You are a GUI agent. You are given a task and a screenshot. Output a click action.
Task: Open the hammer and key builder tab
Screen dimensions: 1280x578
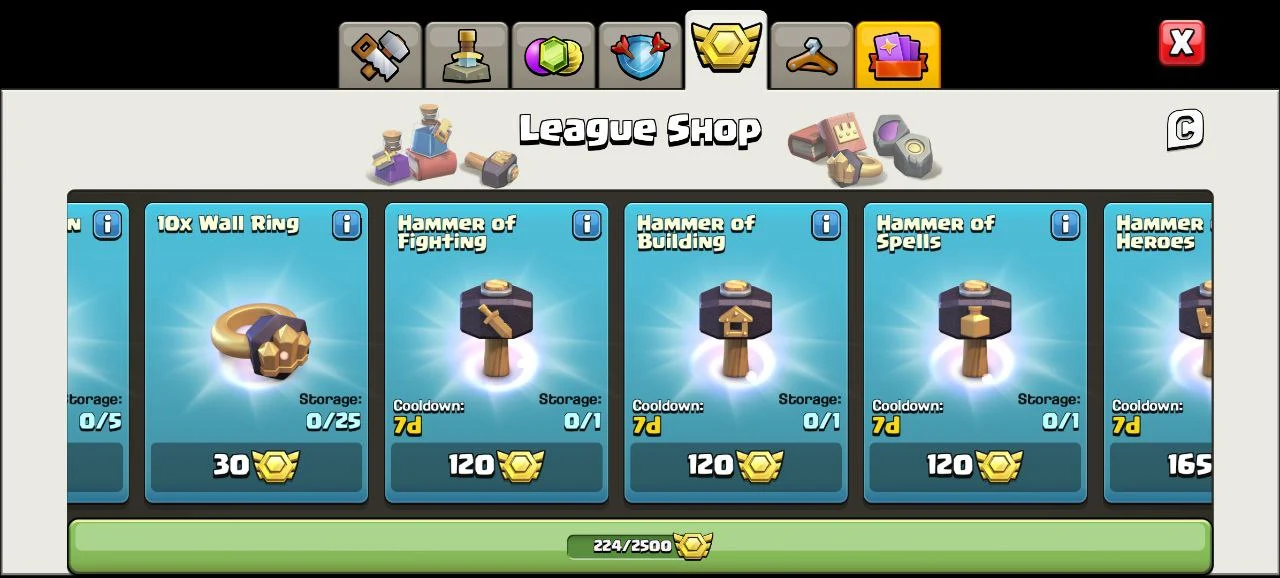point(380,56)
